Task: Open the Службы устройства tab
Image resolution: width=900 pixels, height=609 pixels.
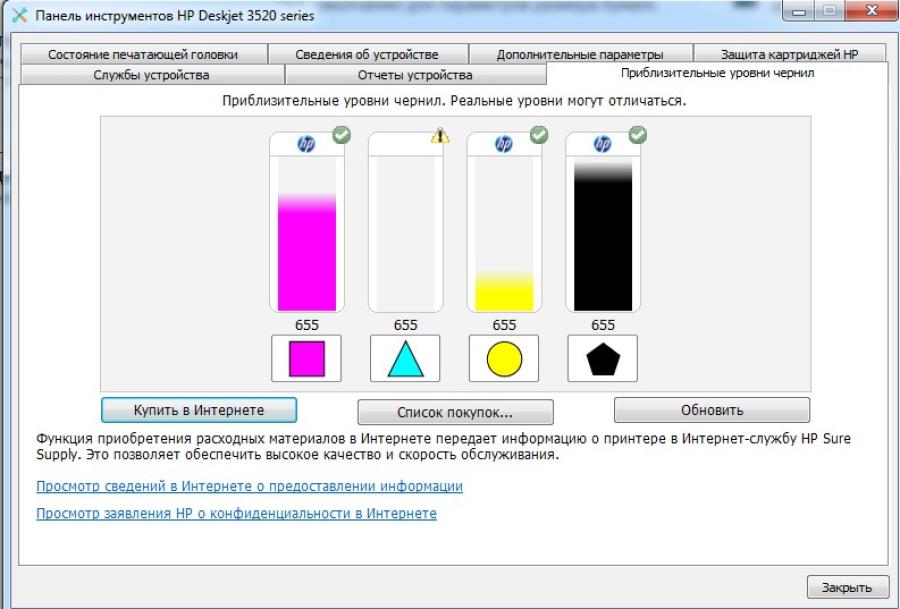Action: coord(152,75)
